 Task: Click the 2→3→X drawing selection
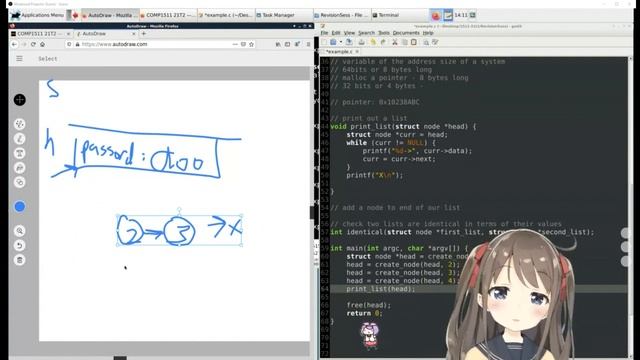pyautogui.click(x=179, y=230)
